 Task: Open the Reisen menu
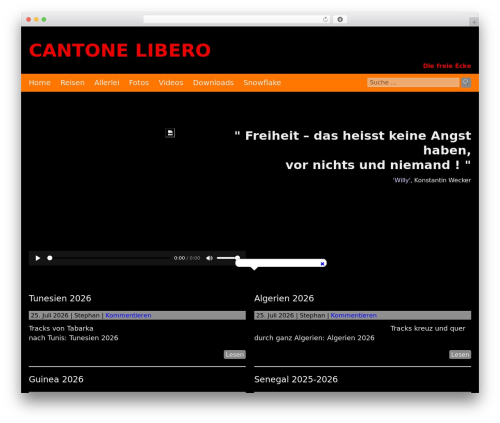[x=72, y=83]
